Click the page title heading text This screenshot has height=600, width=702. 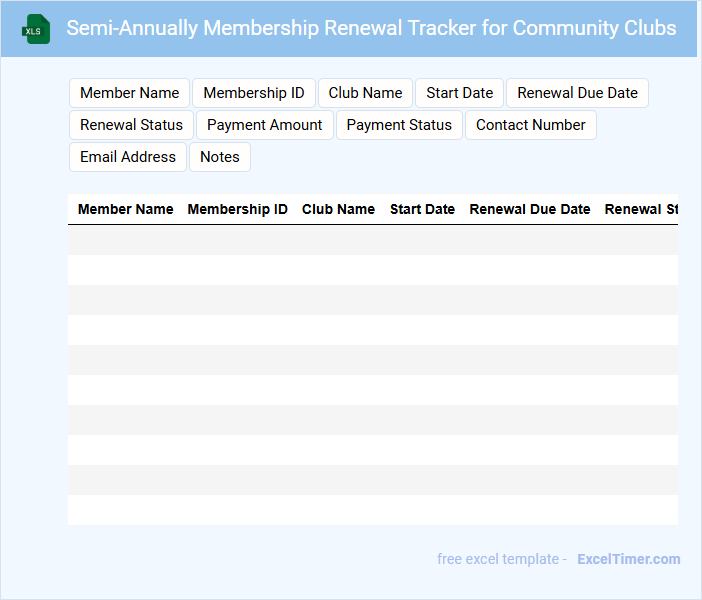[371, 28]
